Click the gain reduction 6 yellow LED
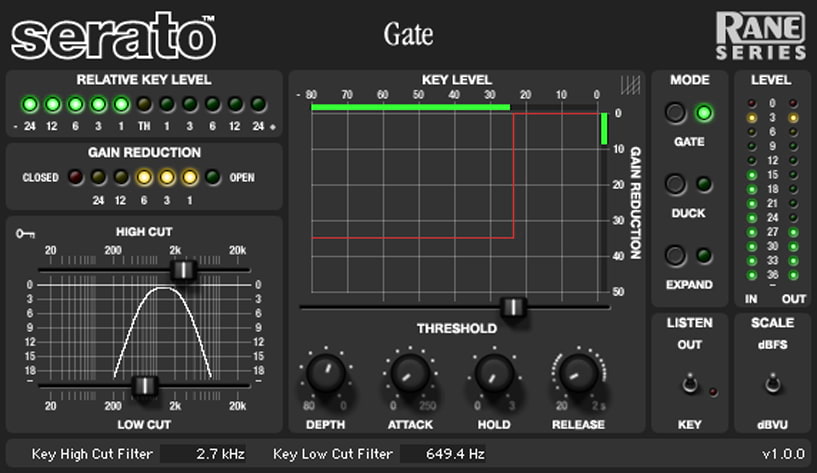The height and width of the screenshot is (473, 817). (144, 177)
